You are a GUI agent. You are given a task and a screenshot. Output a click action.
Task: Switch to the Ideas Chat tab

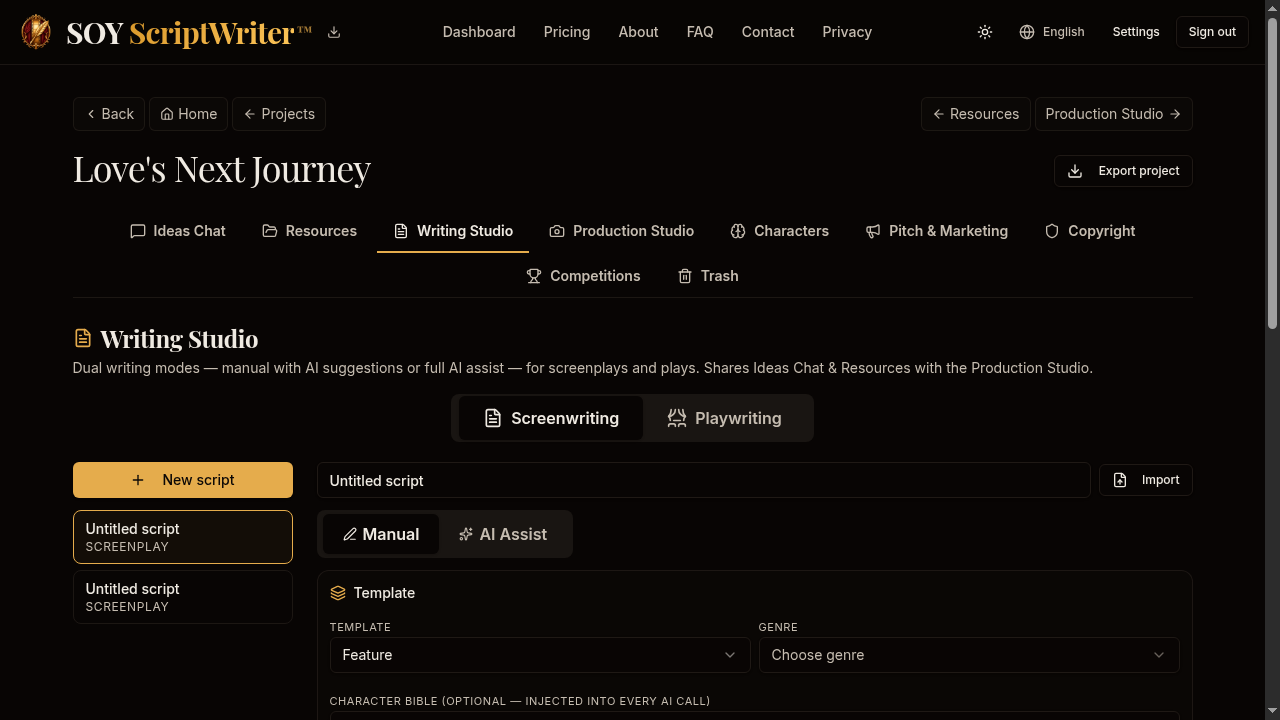tap(178, 231)
